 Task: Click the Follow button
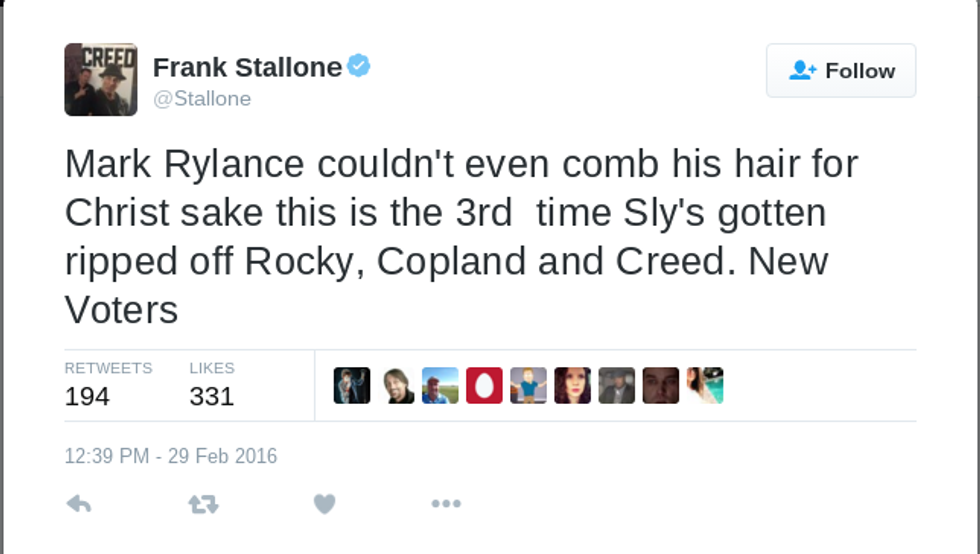click(x=840, y=71)
